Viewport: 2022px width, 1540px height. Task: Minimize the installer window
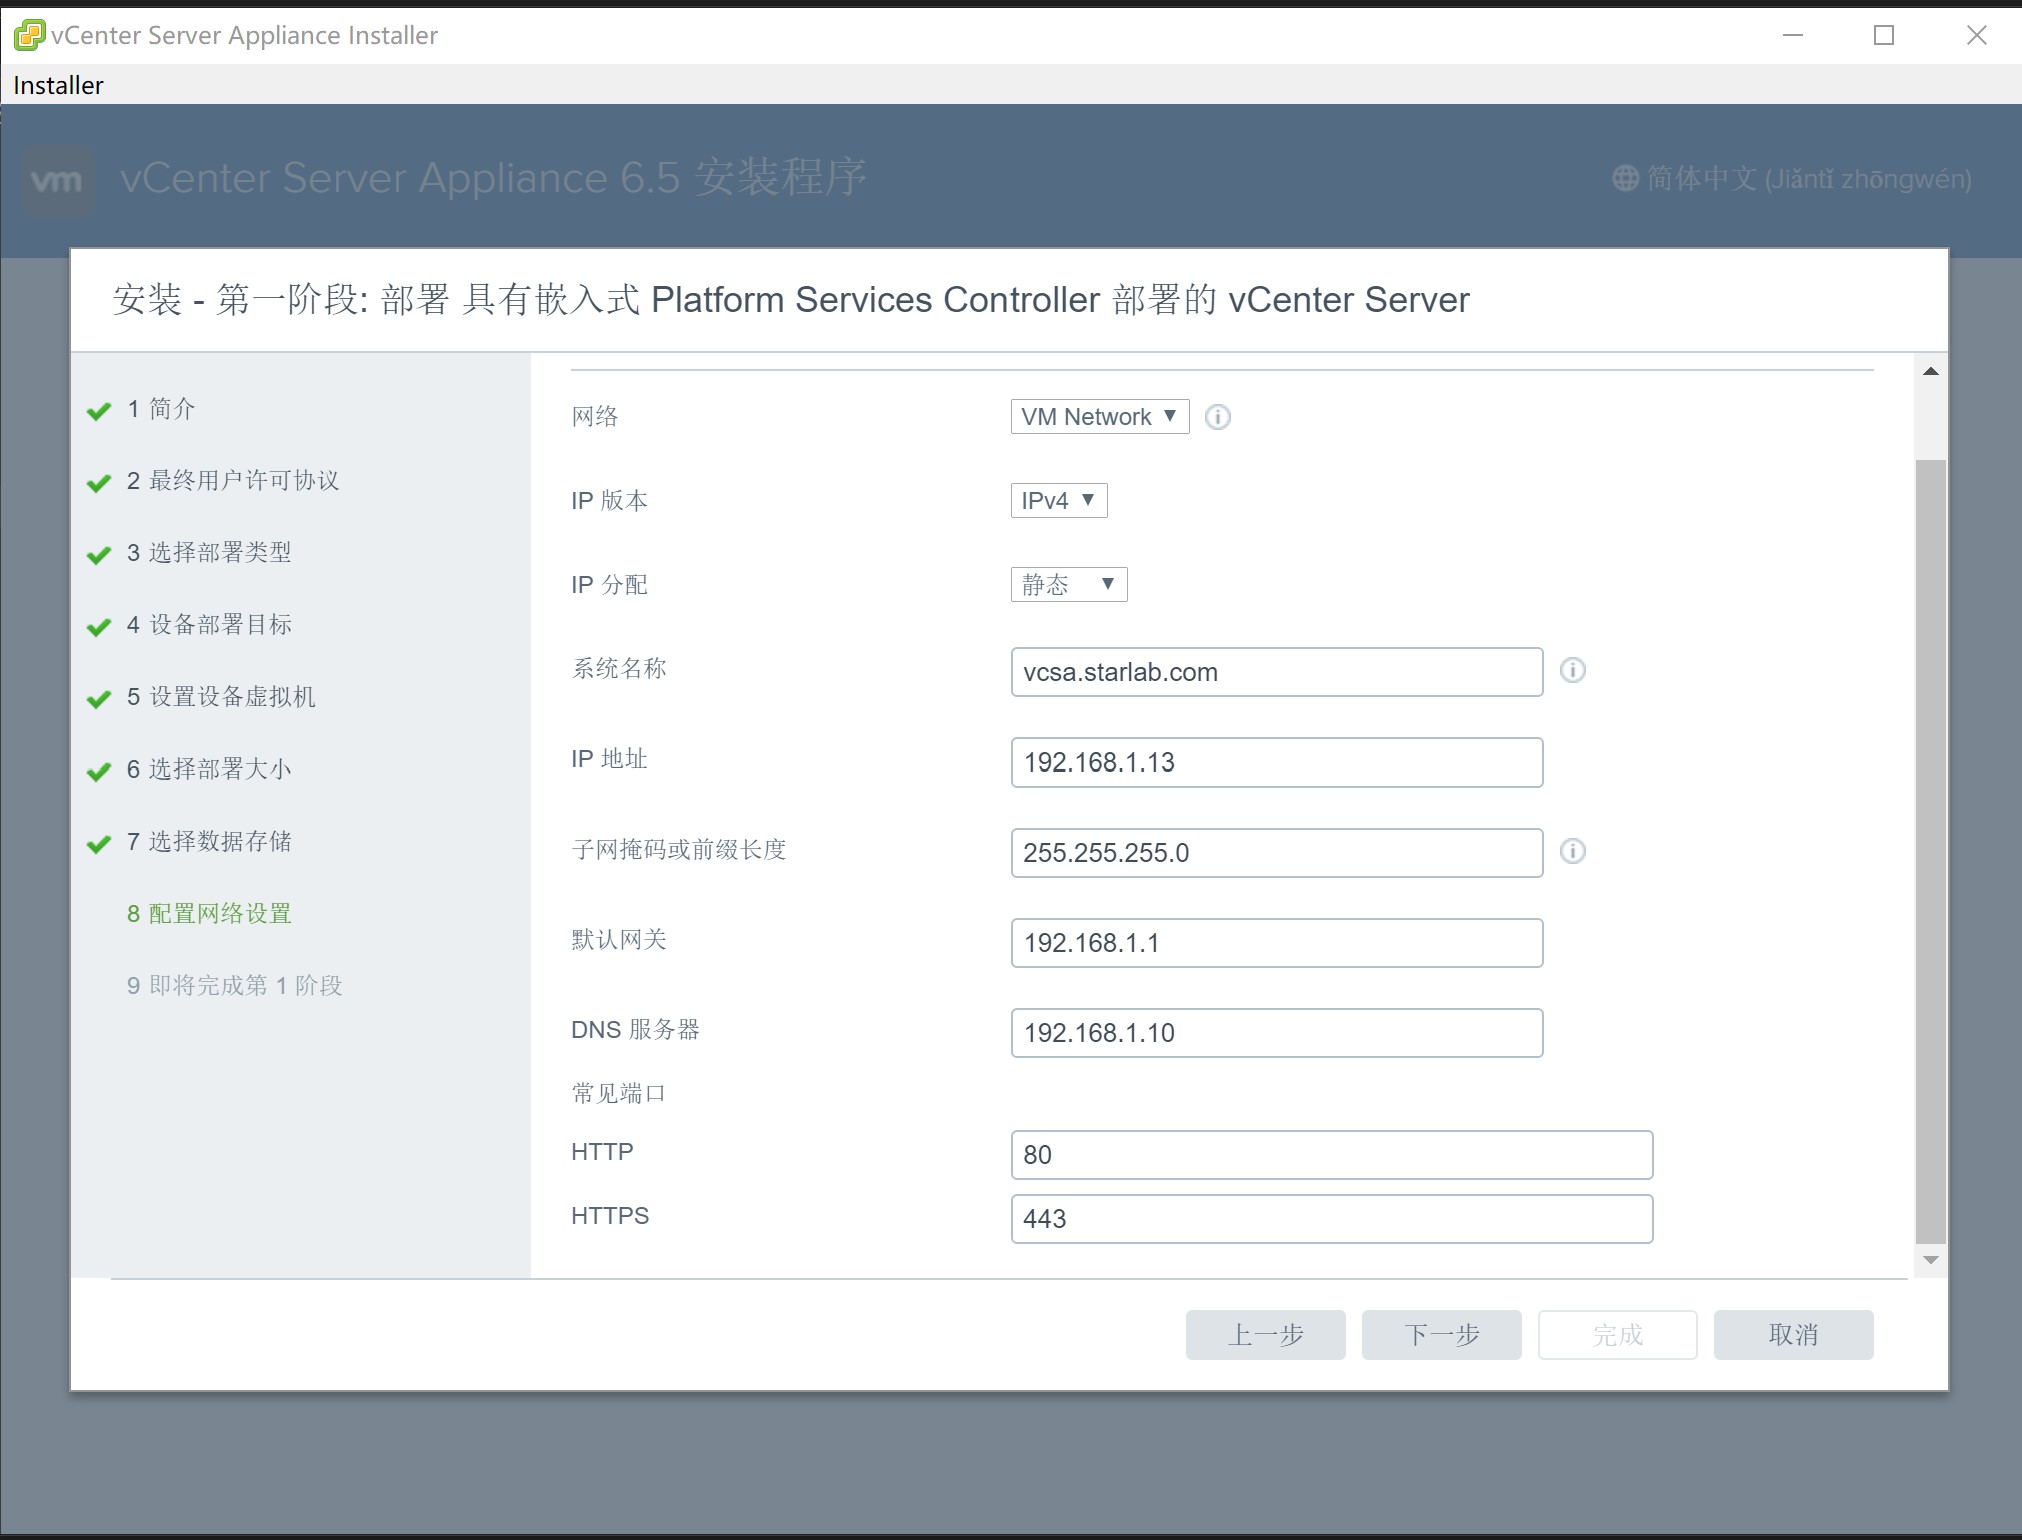pyautogui.click(x=1793, y=35)
